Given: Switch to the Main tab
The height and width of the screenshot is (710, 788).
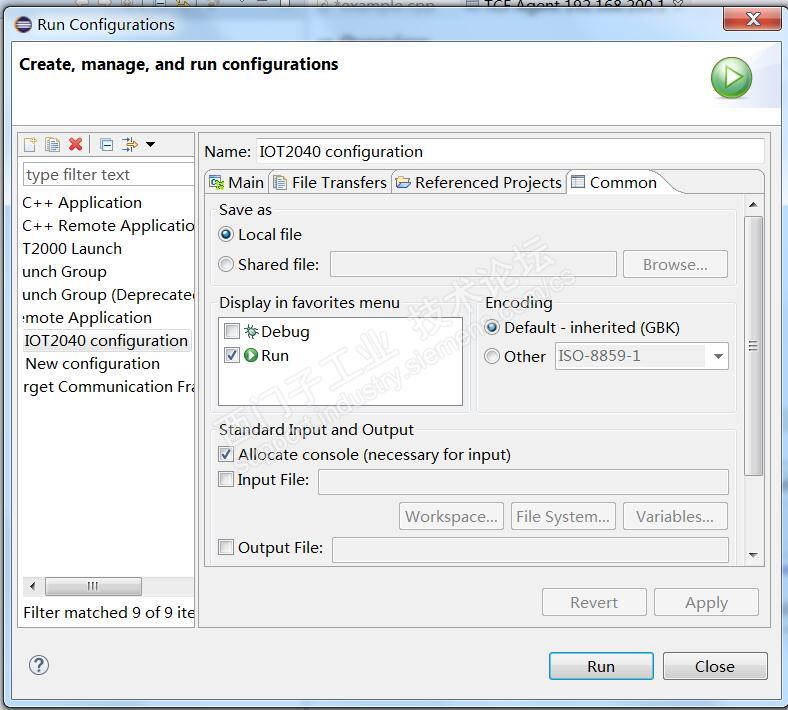Looking at the screenshot, I should [x=236, y=182].
